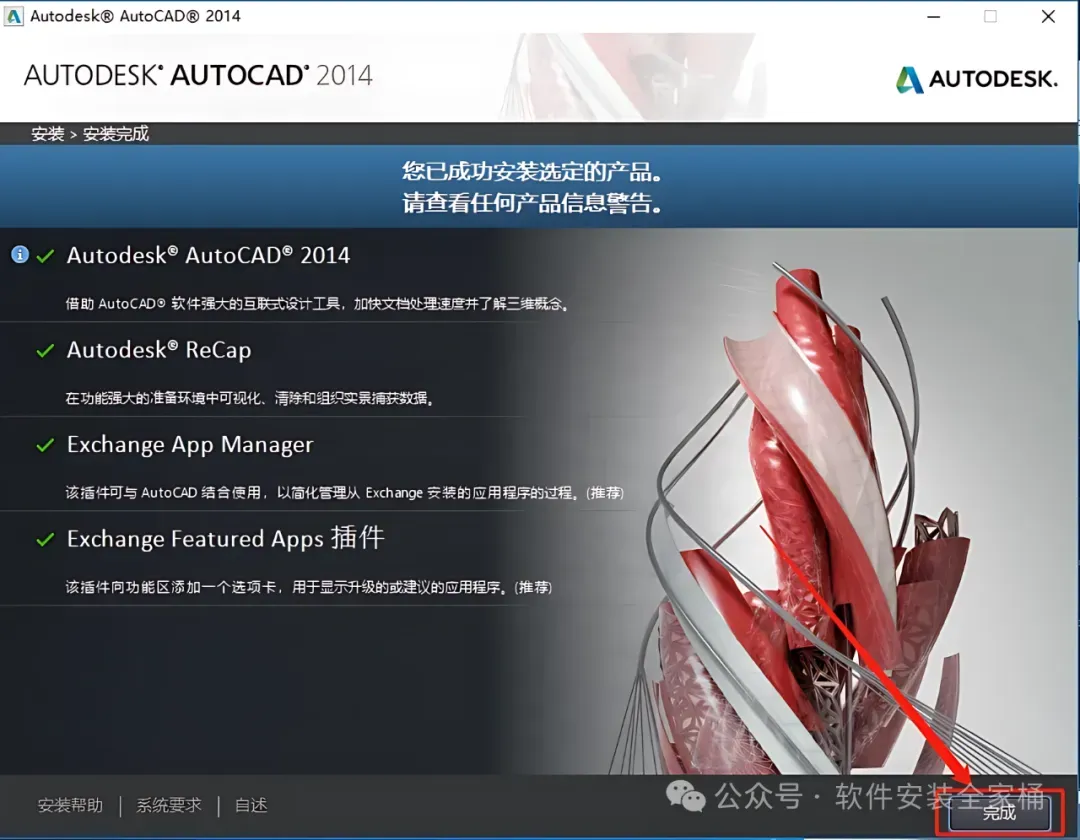
Task: Click the Autodesk logo in the header
Action: pos(976,79)
